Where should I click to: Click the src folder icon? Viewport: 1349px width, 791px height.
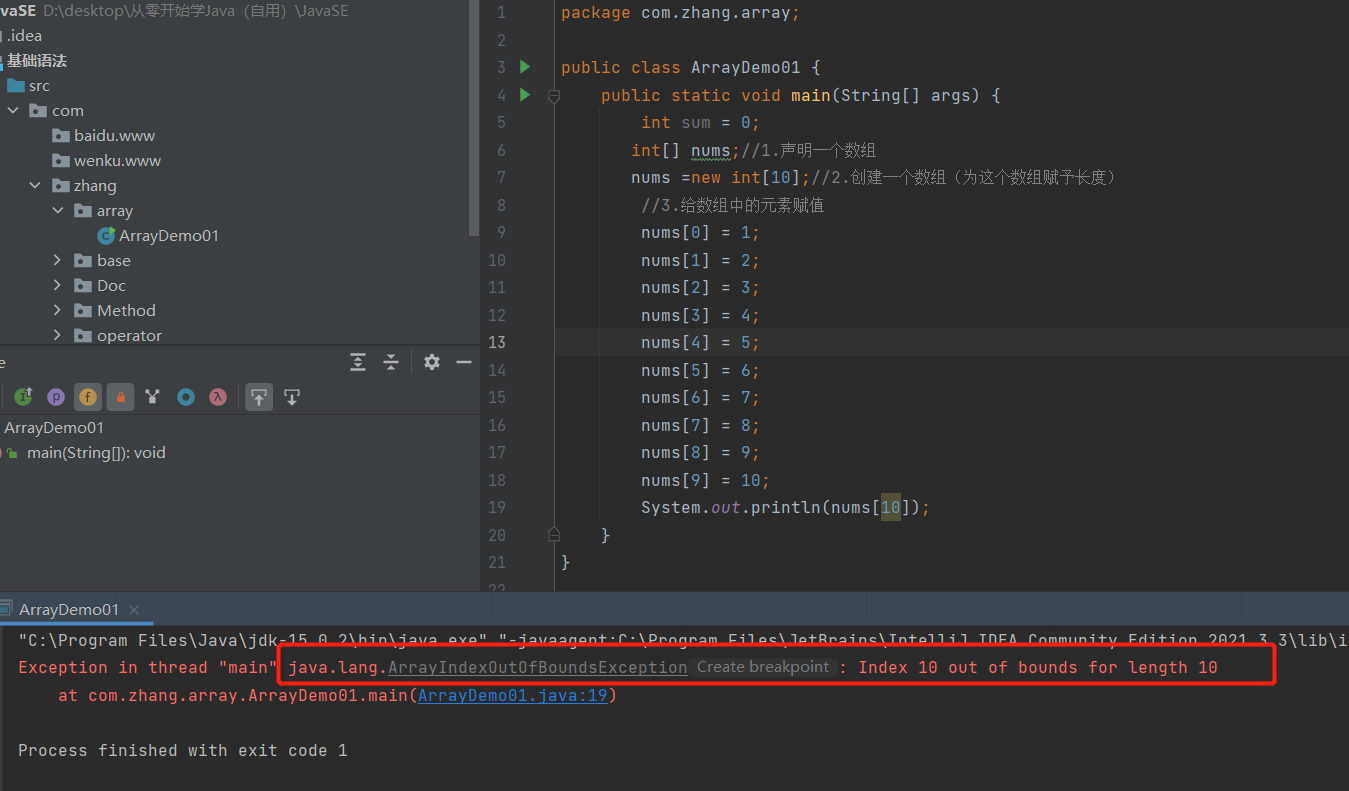[x=15, y=86]
